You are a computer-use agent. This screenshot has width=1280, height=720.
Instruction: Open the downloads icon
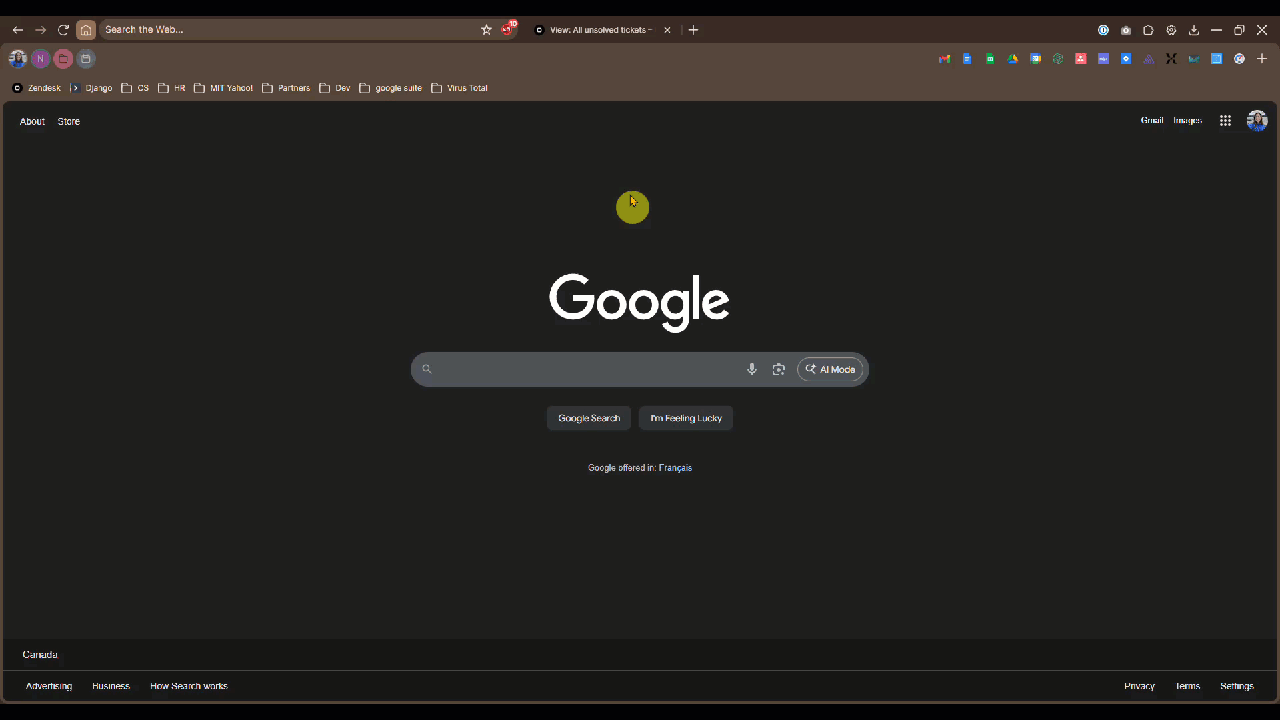coord(1193,30)
